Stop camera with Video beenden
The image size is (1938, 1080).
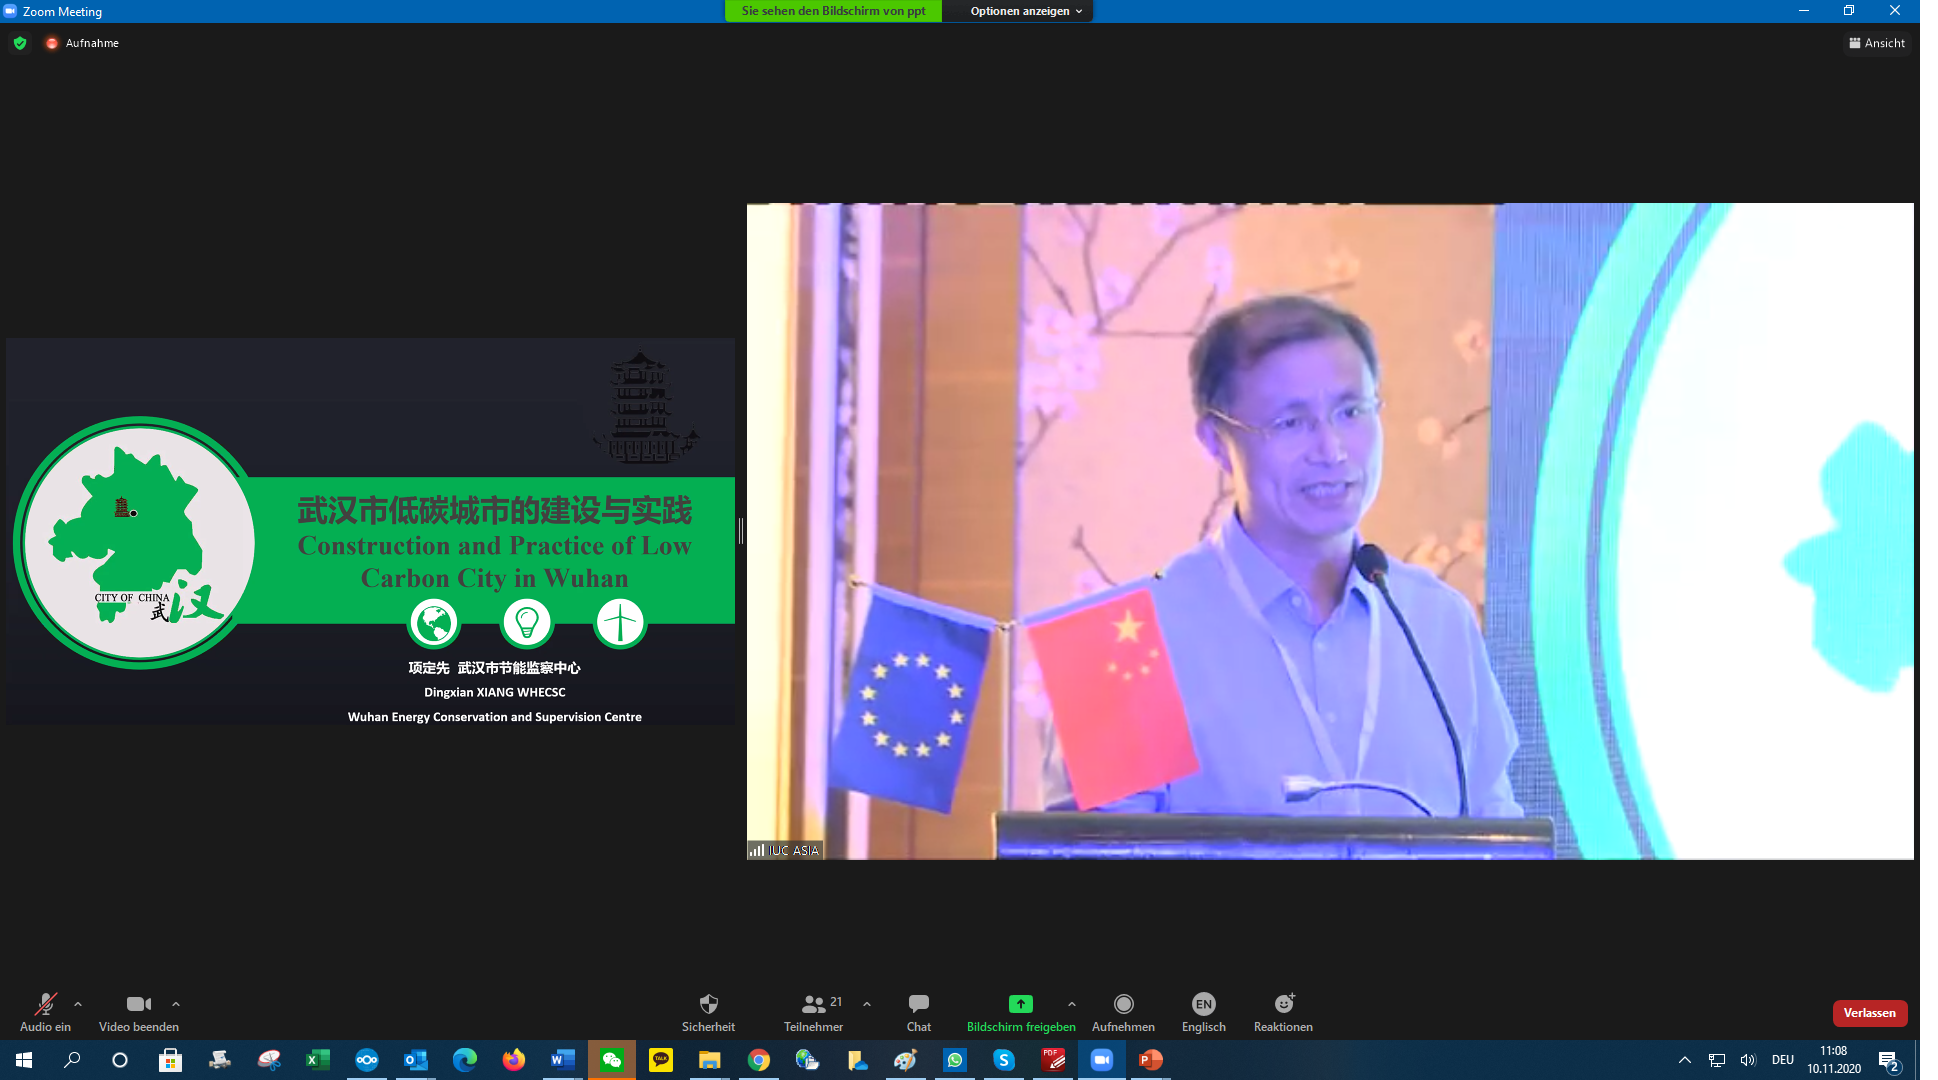pyautogui.click(x=138, y=1004)
